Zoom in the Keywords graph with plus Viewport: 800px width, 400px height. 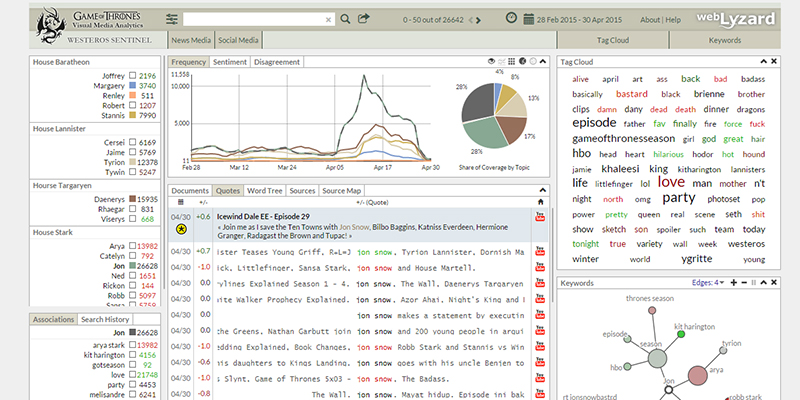[734, 282]
